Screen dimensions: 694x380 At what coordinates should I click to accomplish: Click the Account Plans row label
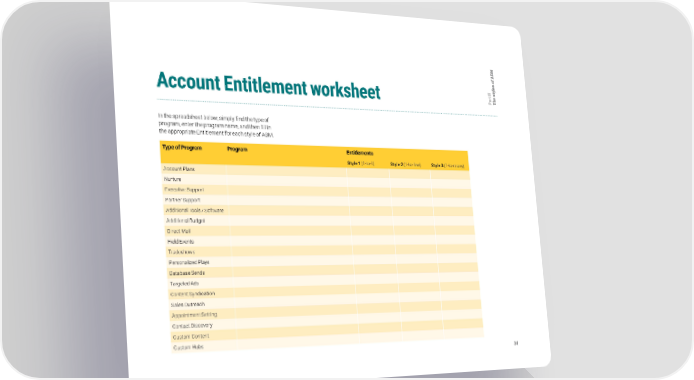(x=179, y=169)
